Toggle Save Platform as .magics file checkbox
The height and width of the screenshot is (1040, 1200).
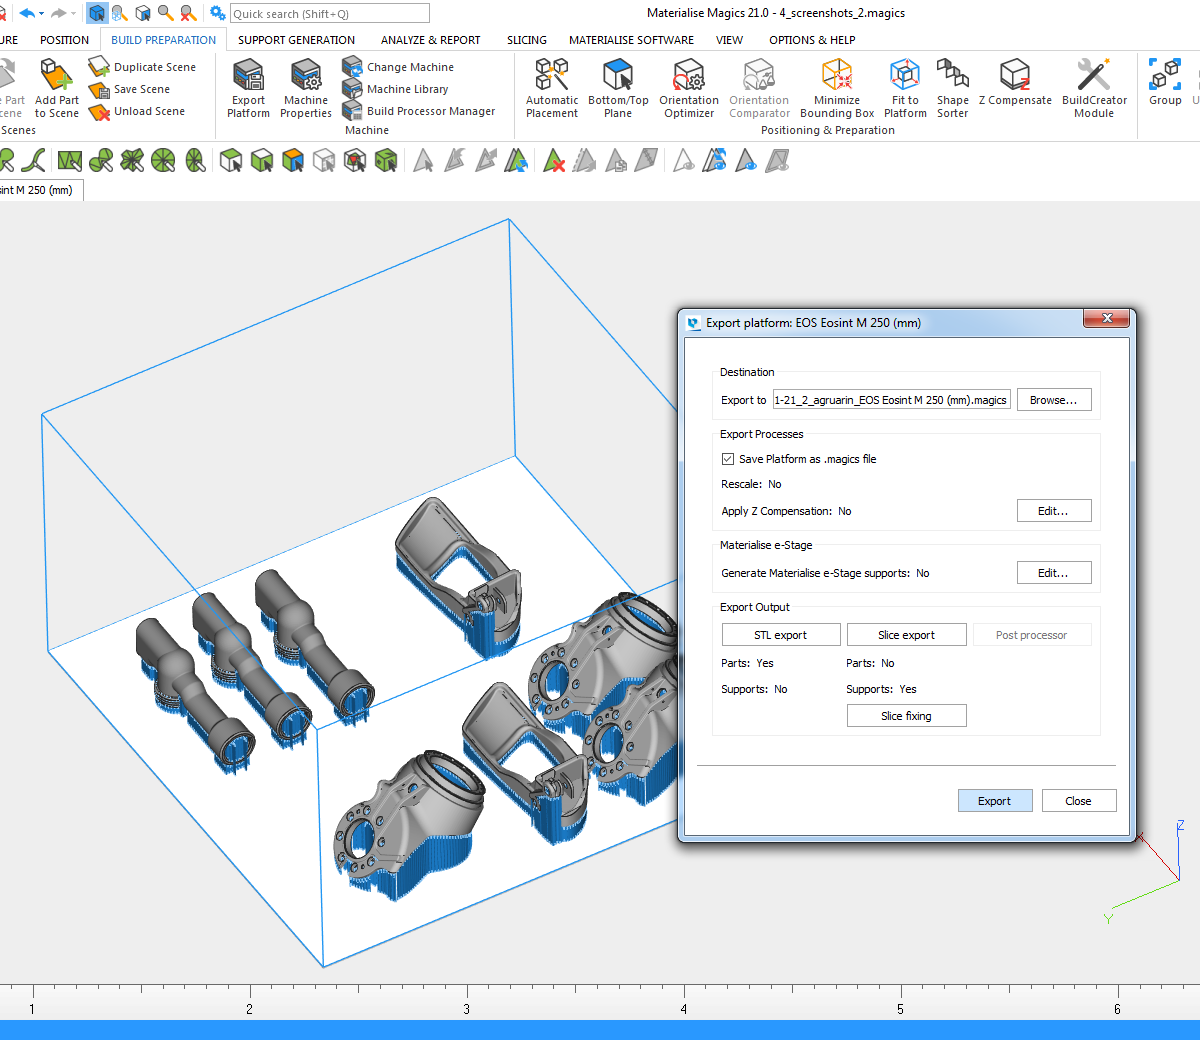728,459
